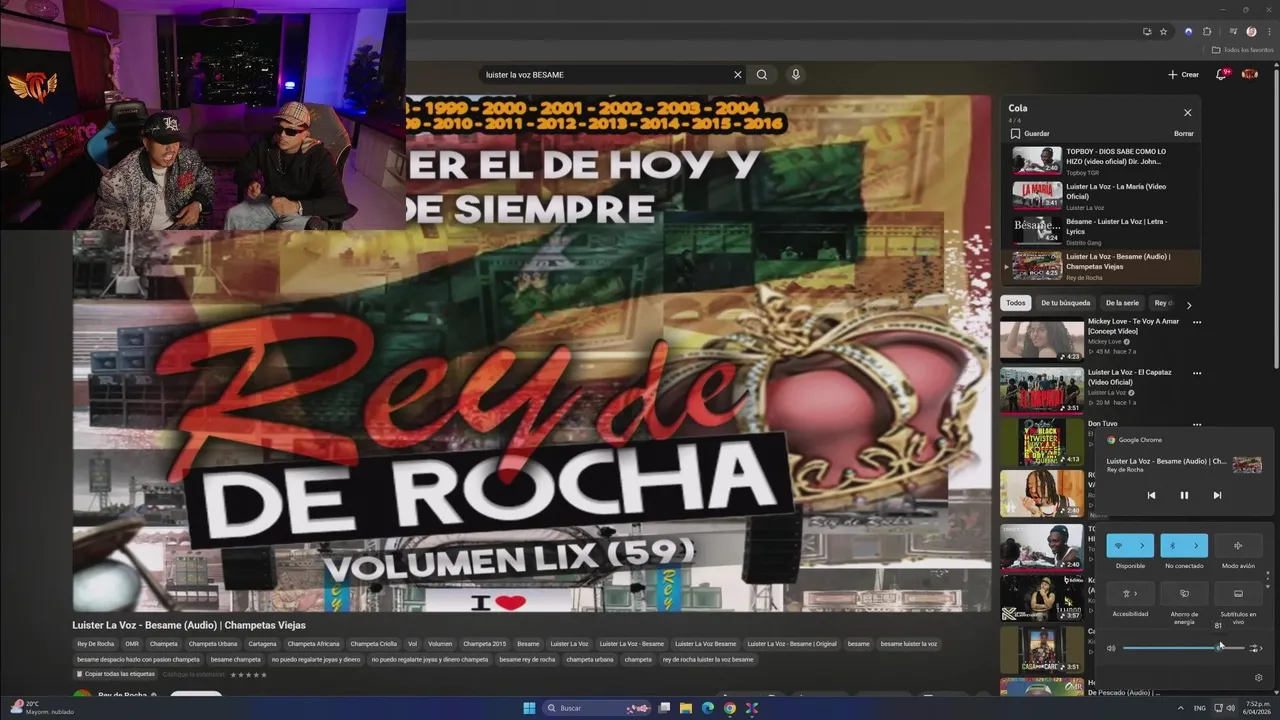Play TOPBOY - DIOS SABE COMO LO HIZO from queue
Image resolution: width=1280 pixels, height=720 pixels.
coord(1101,161)
